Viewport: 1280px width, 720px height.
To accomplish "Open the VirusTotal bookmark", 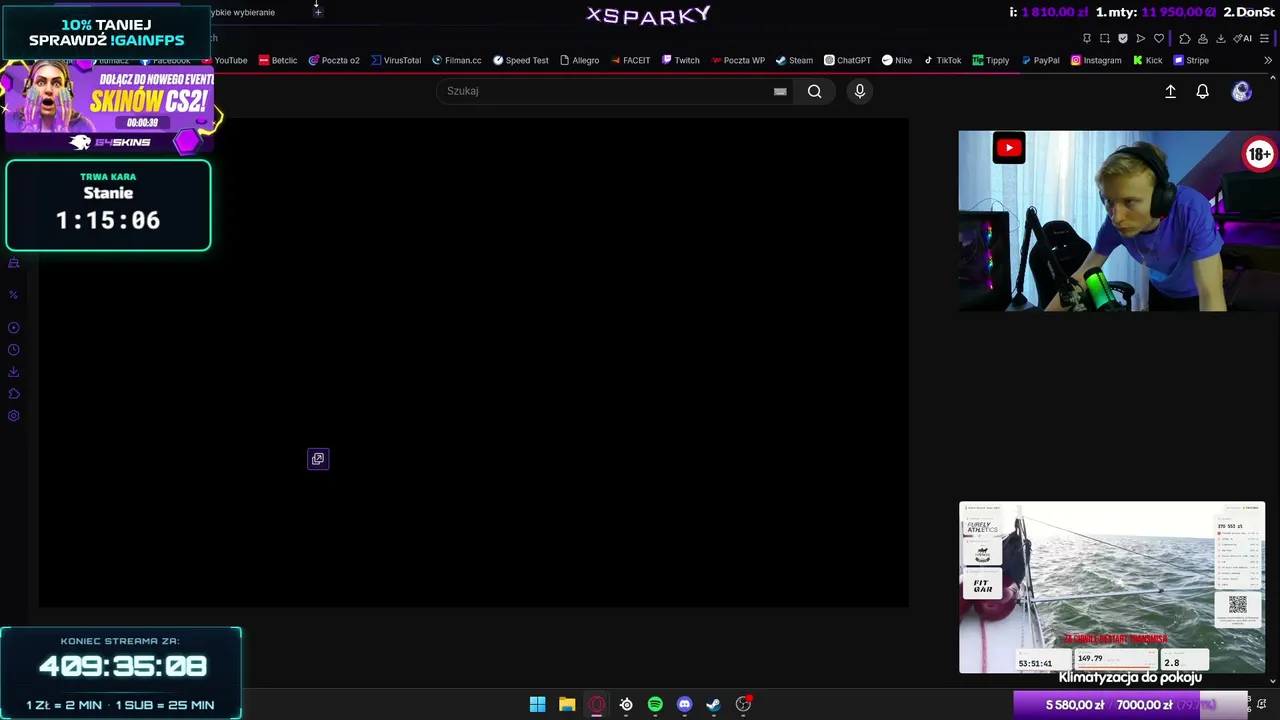I will [396, 60].
